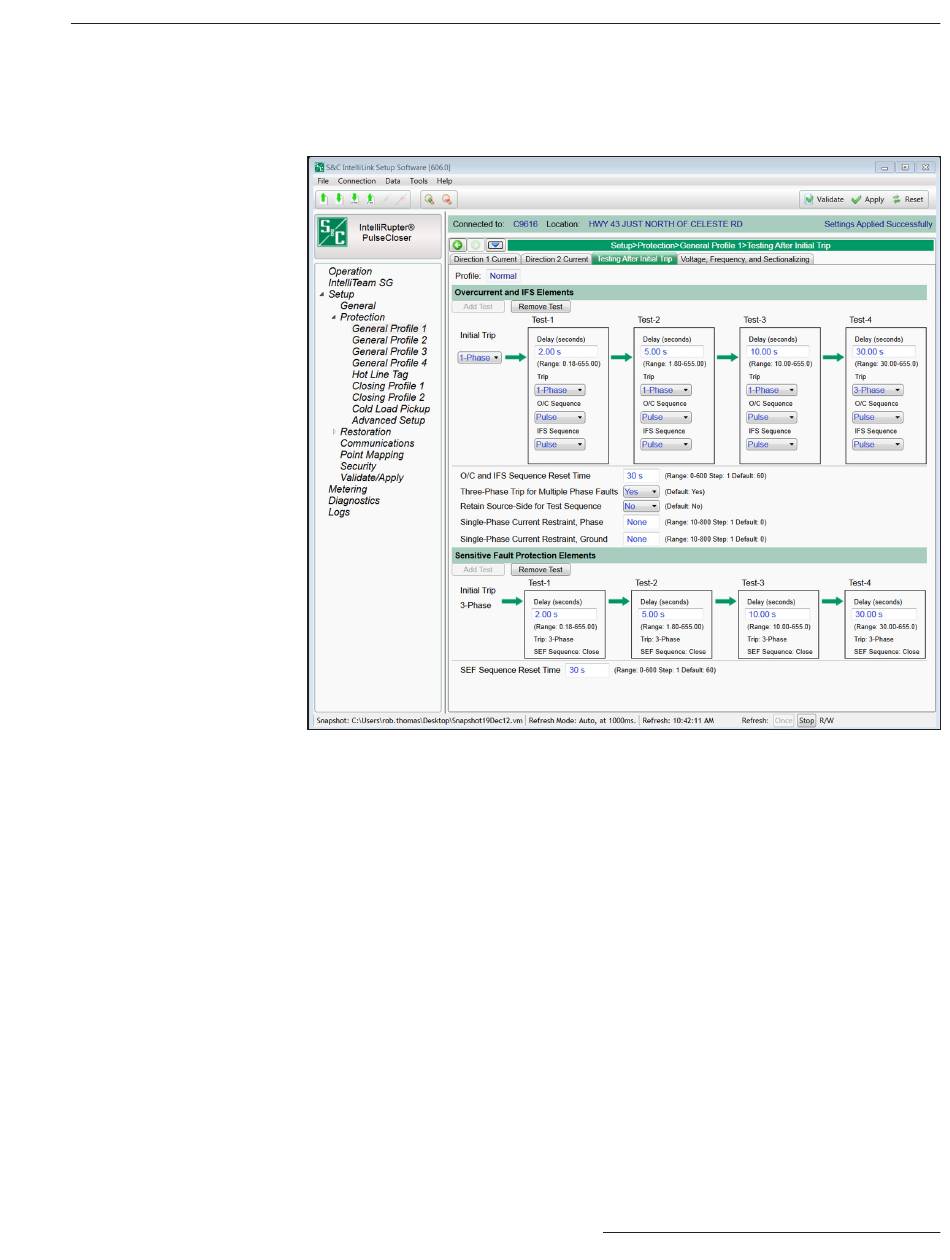
Task: Open the Connection menu
Action: click(x=356, y=181)
